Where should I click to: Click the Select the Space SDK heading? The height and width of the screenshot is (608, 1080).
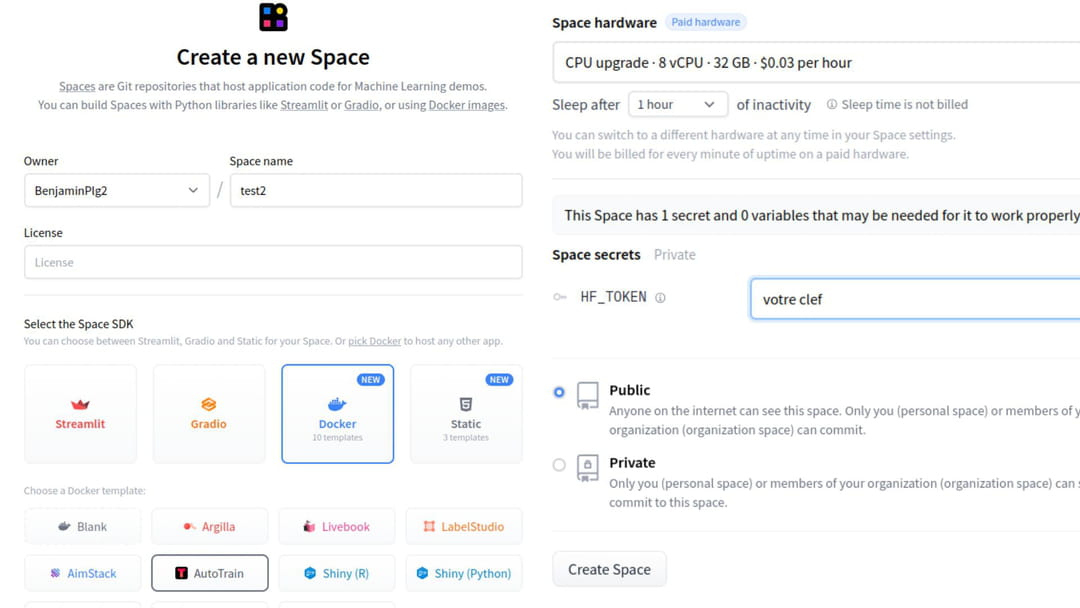coord(79,324)
